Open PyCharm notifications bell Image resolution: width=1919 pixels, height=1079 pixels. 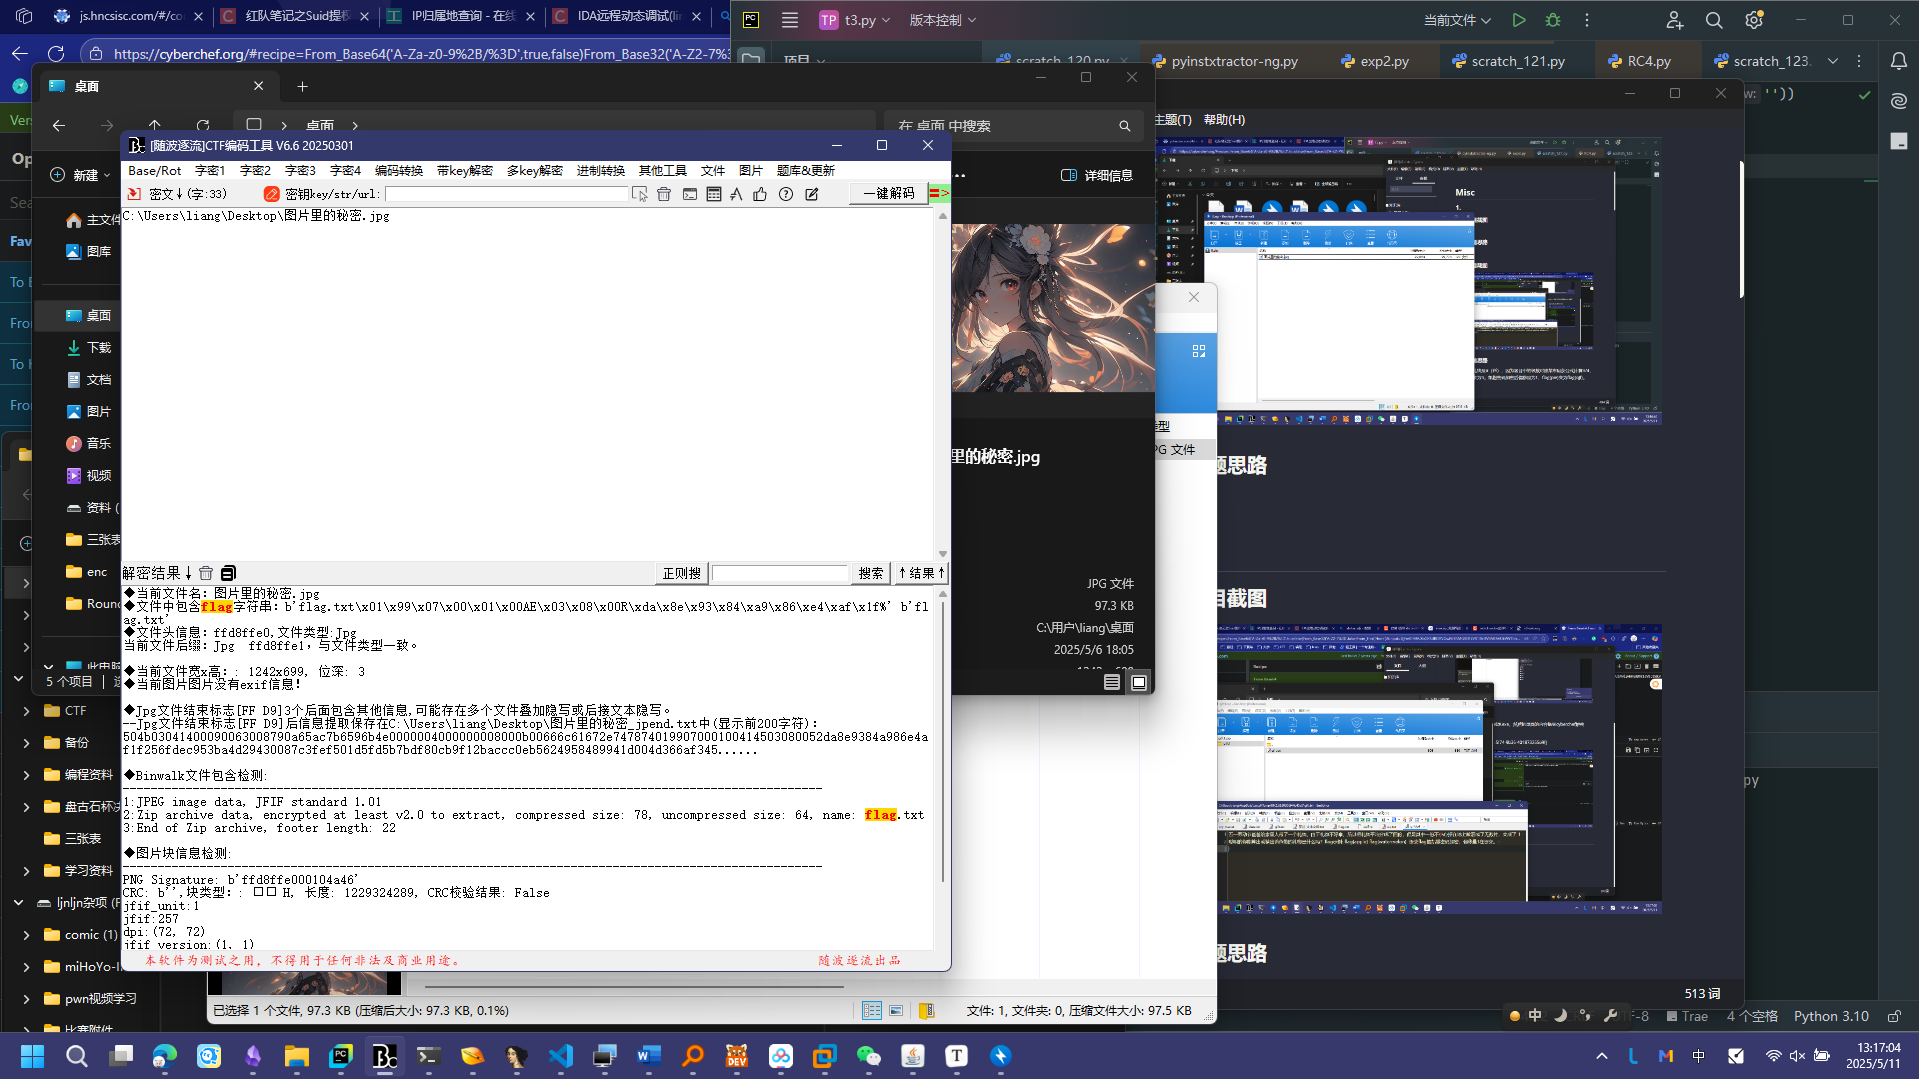pyautogui.click(x=1899, y=61)
